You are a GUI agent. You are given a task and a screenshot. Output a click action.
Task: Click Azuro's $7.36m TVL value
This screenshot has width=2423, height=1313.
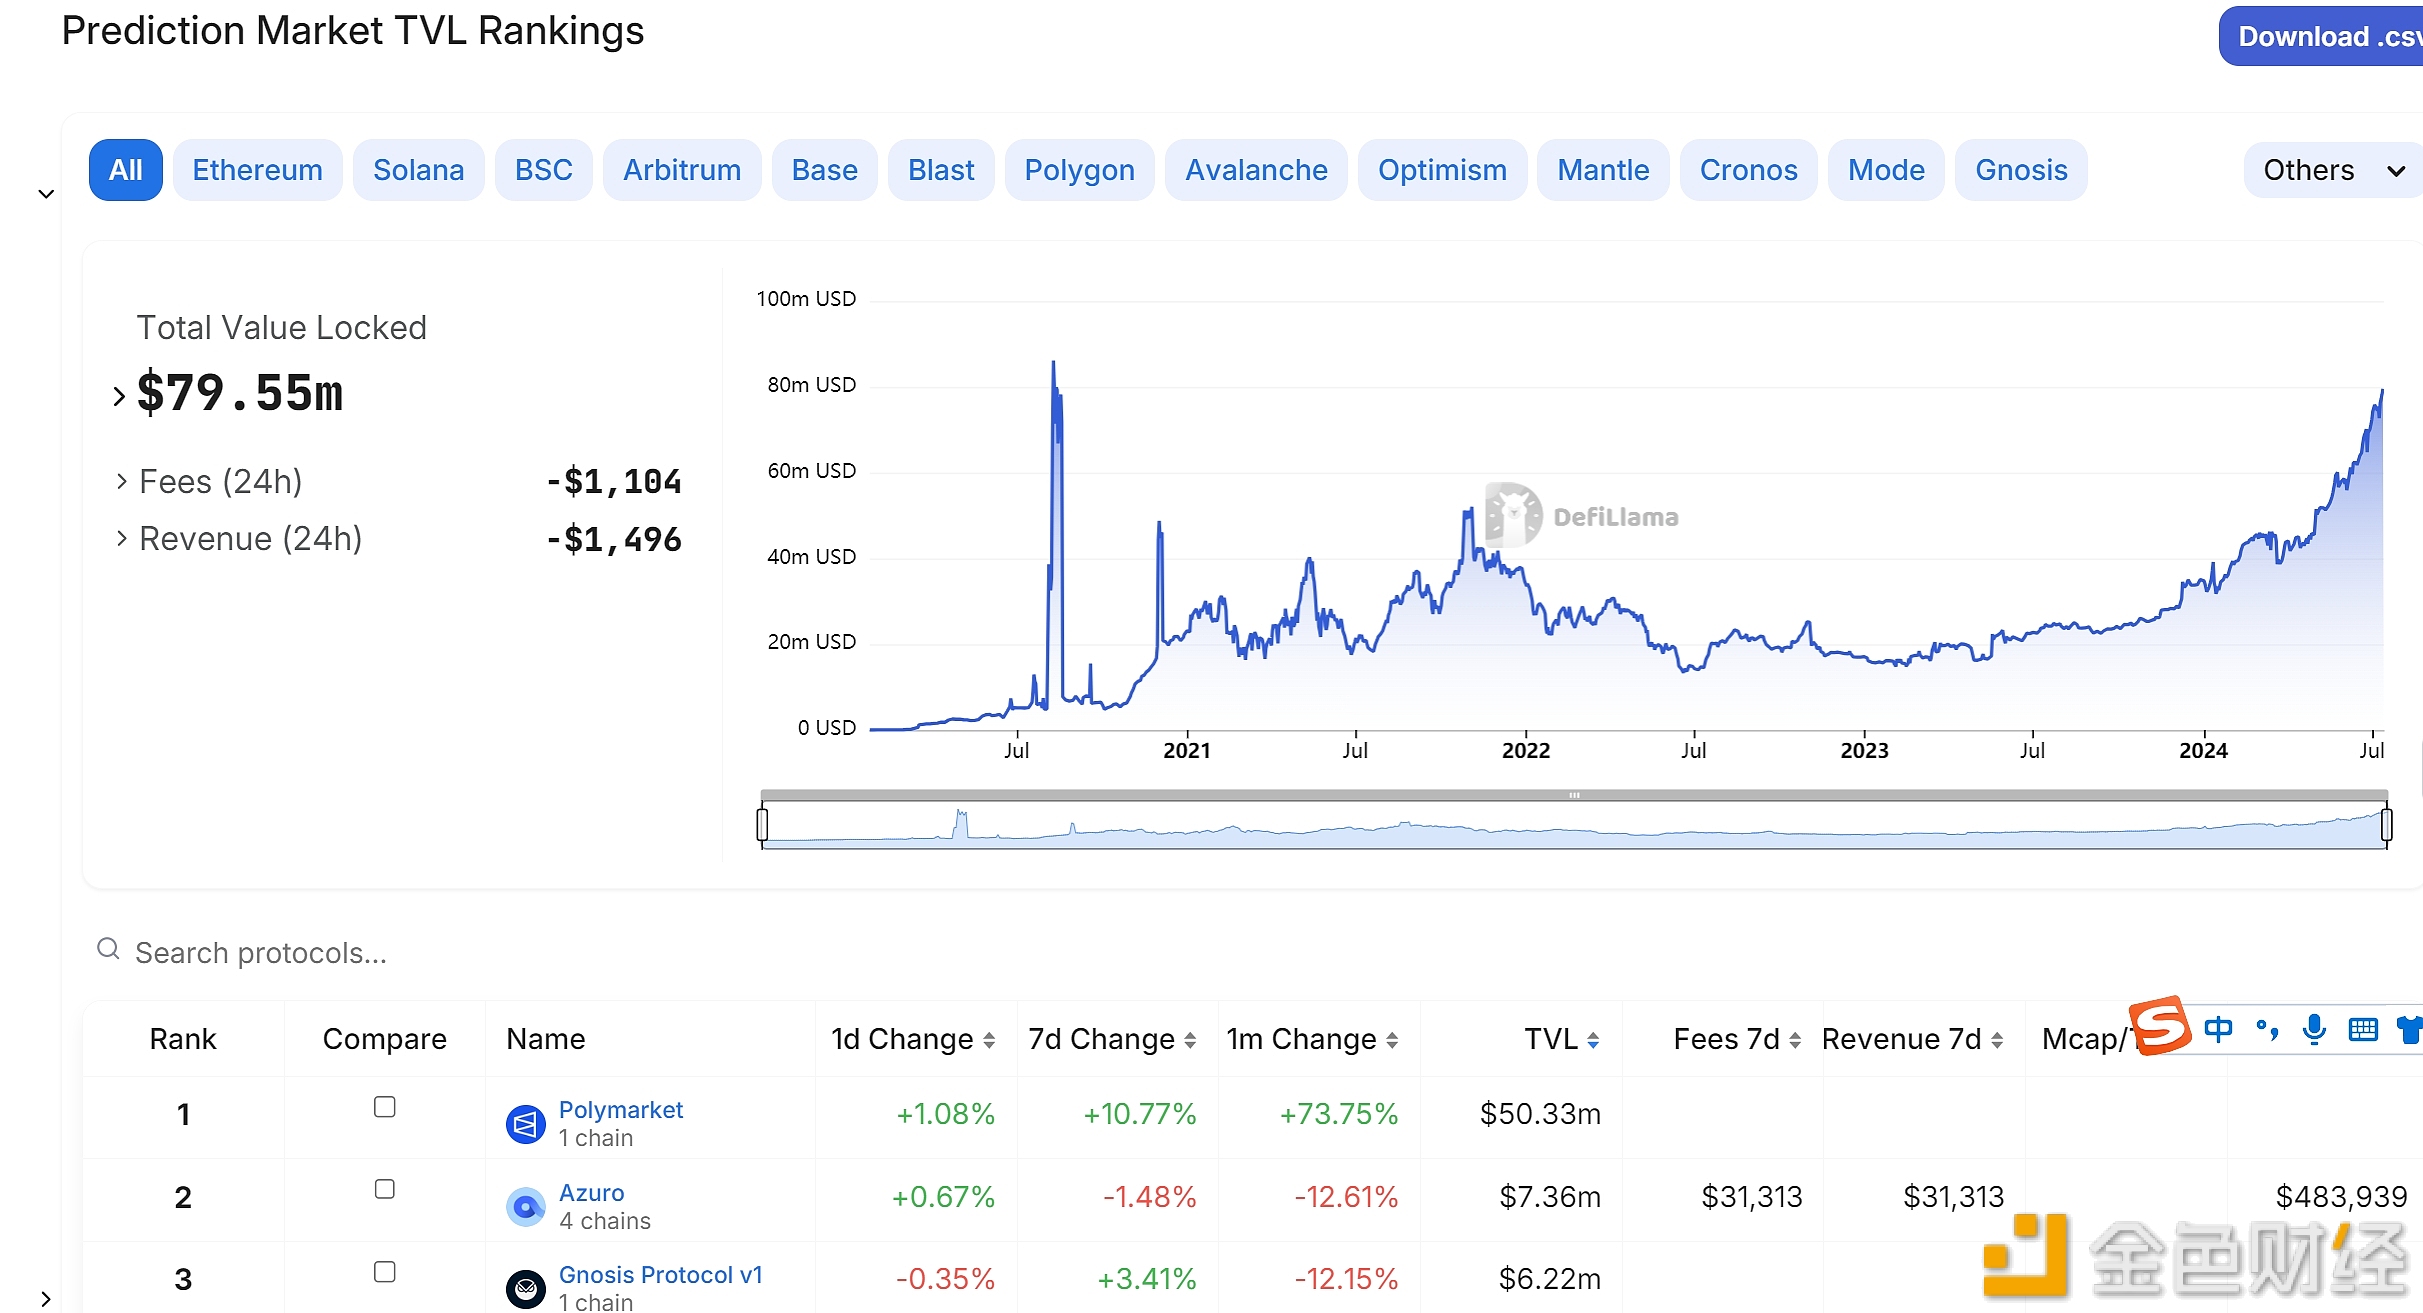1550,1197
